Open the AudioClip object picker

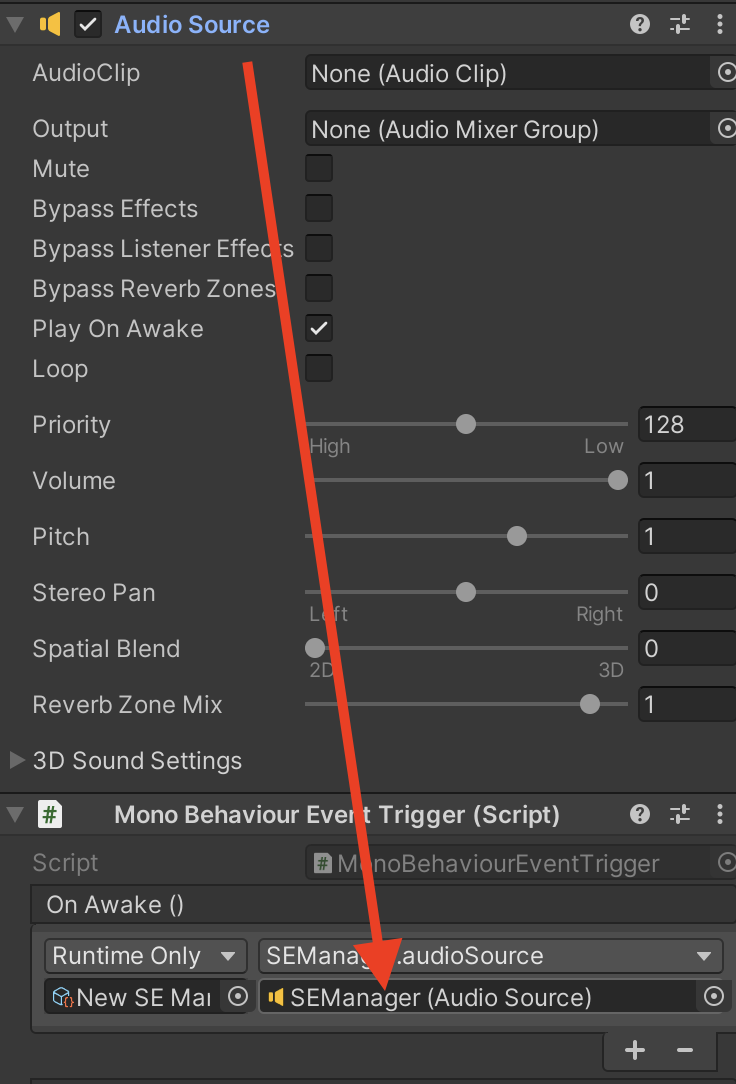pyautogui.click(x=728, y=72)
